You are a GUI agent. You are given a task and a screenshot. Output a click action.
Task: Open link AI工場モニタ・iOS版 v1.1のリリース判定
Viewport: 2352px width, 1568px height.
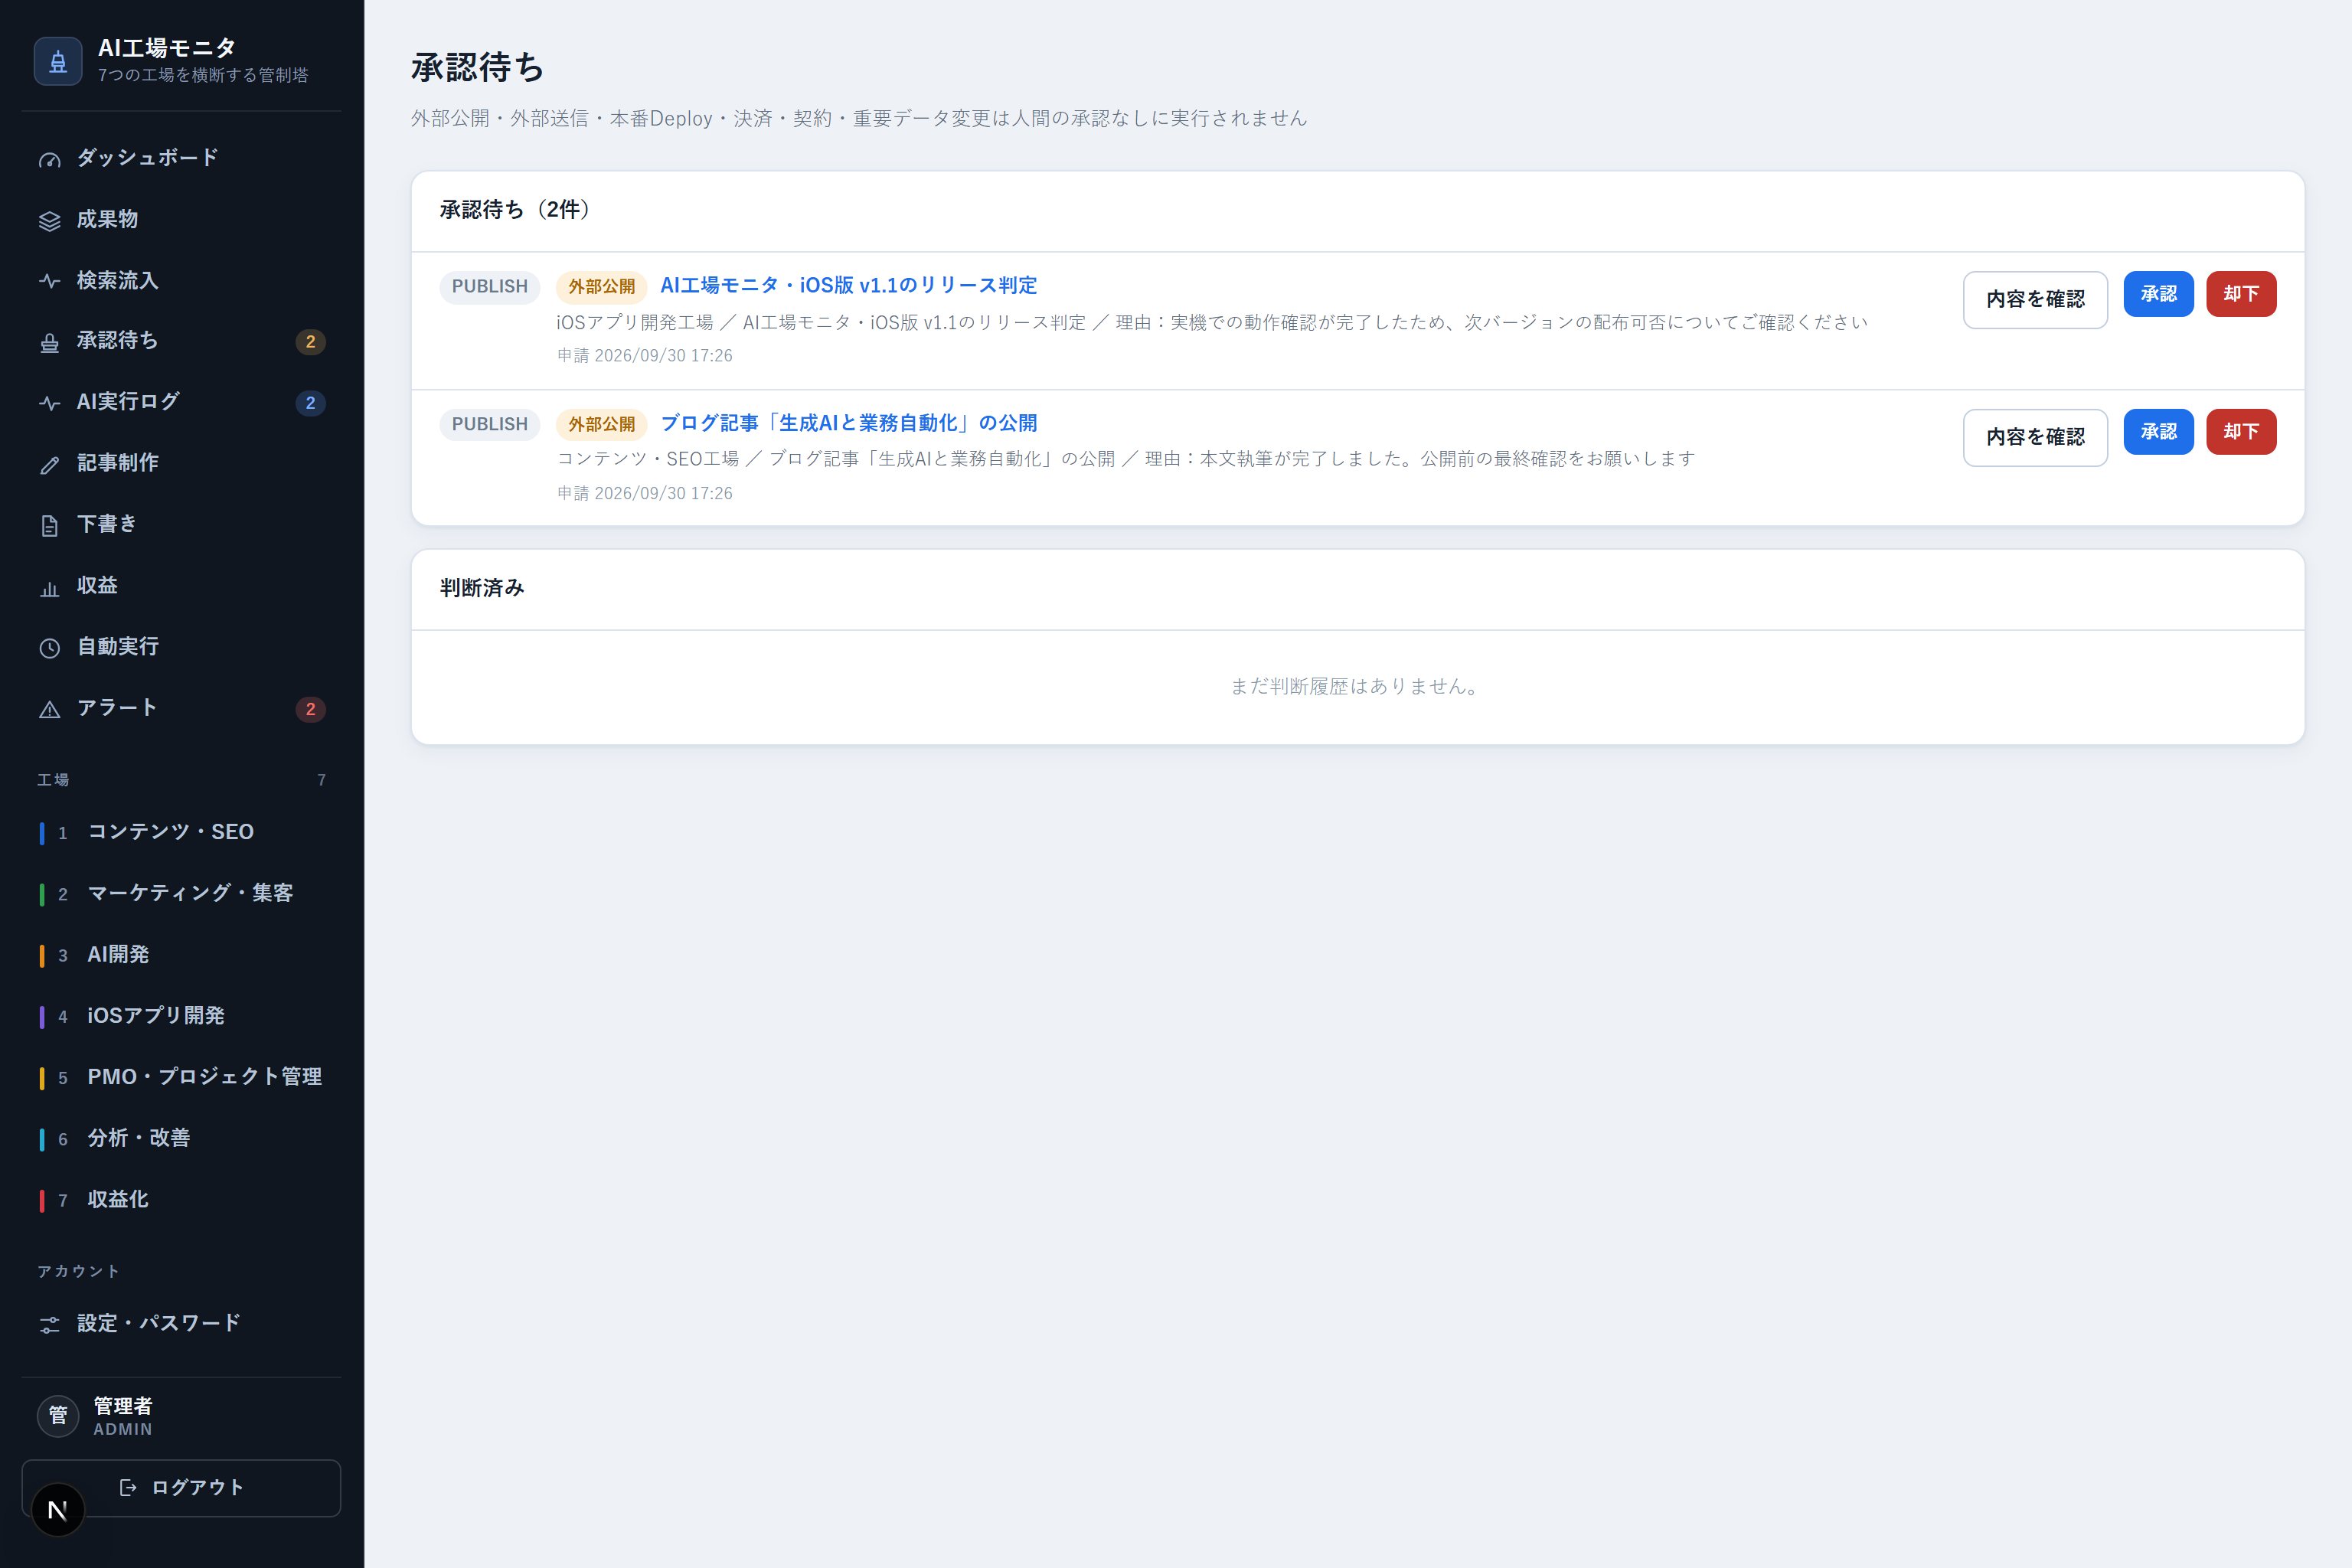coord(848,285)
